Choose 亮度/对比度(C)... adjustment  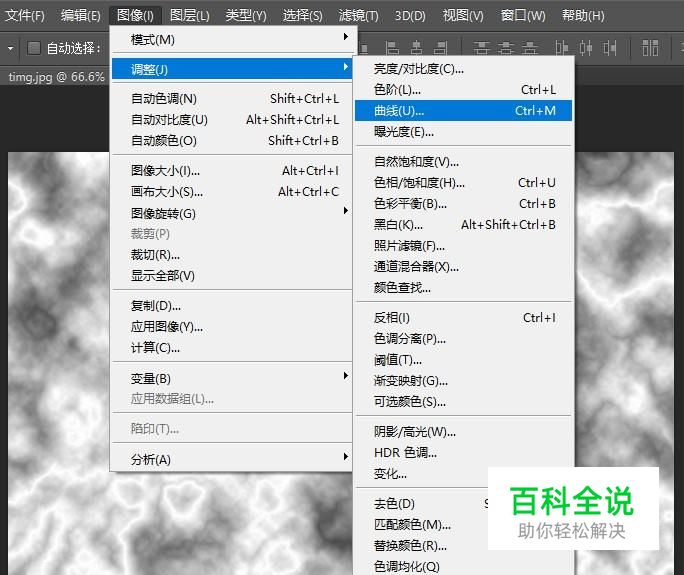(463, 68)
